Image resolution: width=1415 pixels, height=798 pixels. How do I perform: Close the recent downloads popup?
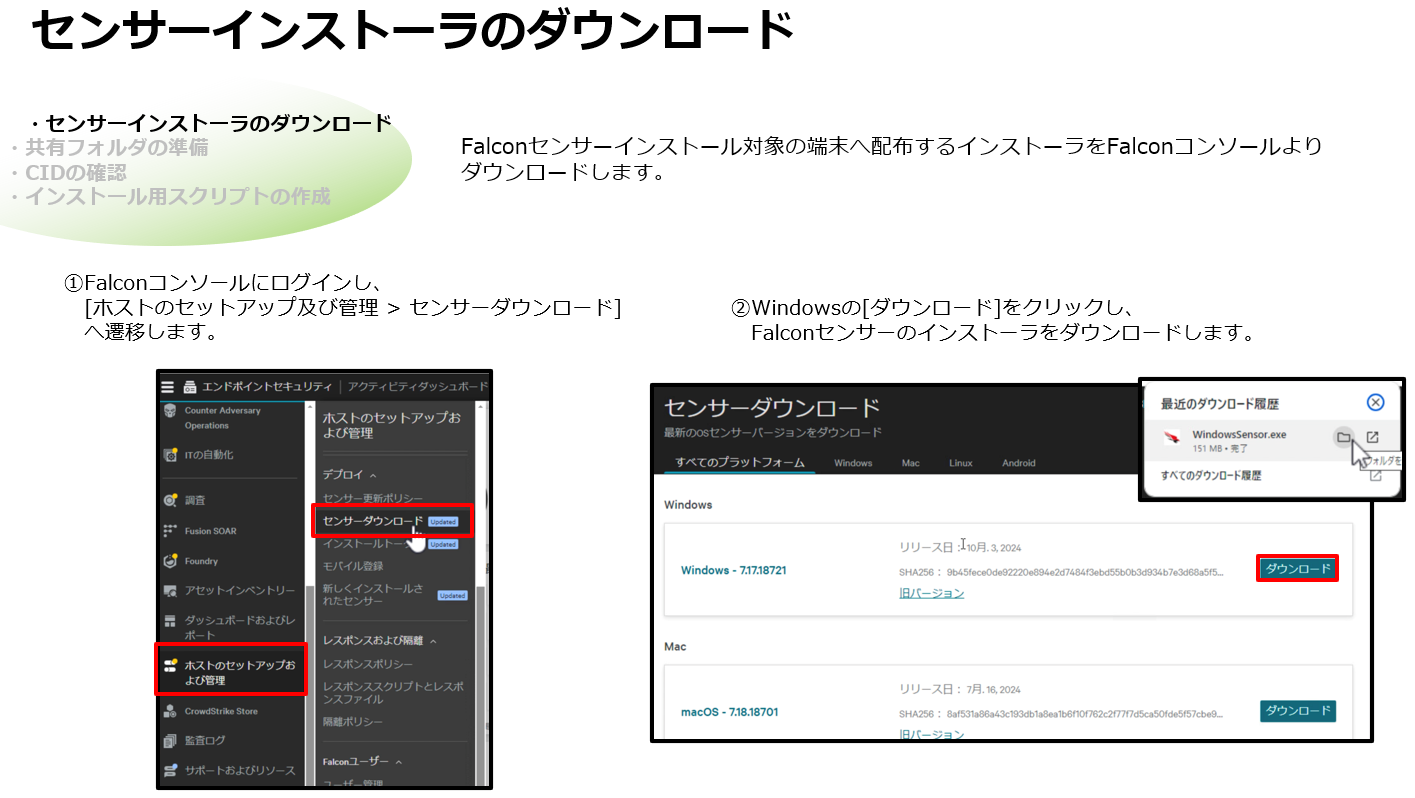1375,402
